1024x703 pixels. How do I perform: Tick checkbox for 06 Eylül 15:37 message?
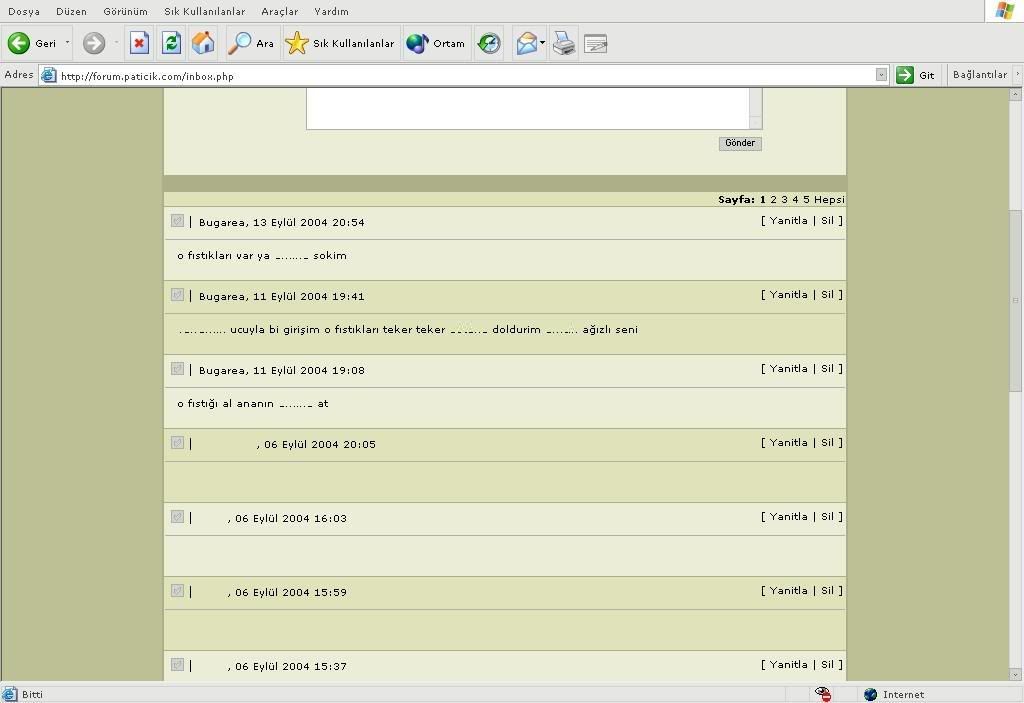click(x=178, y=664)
